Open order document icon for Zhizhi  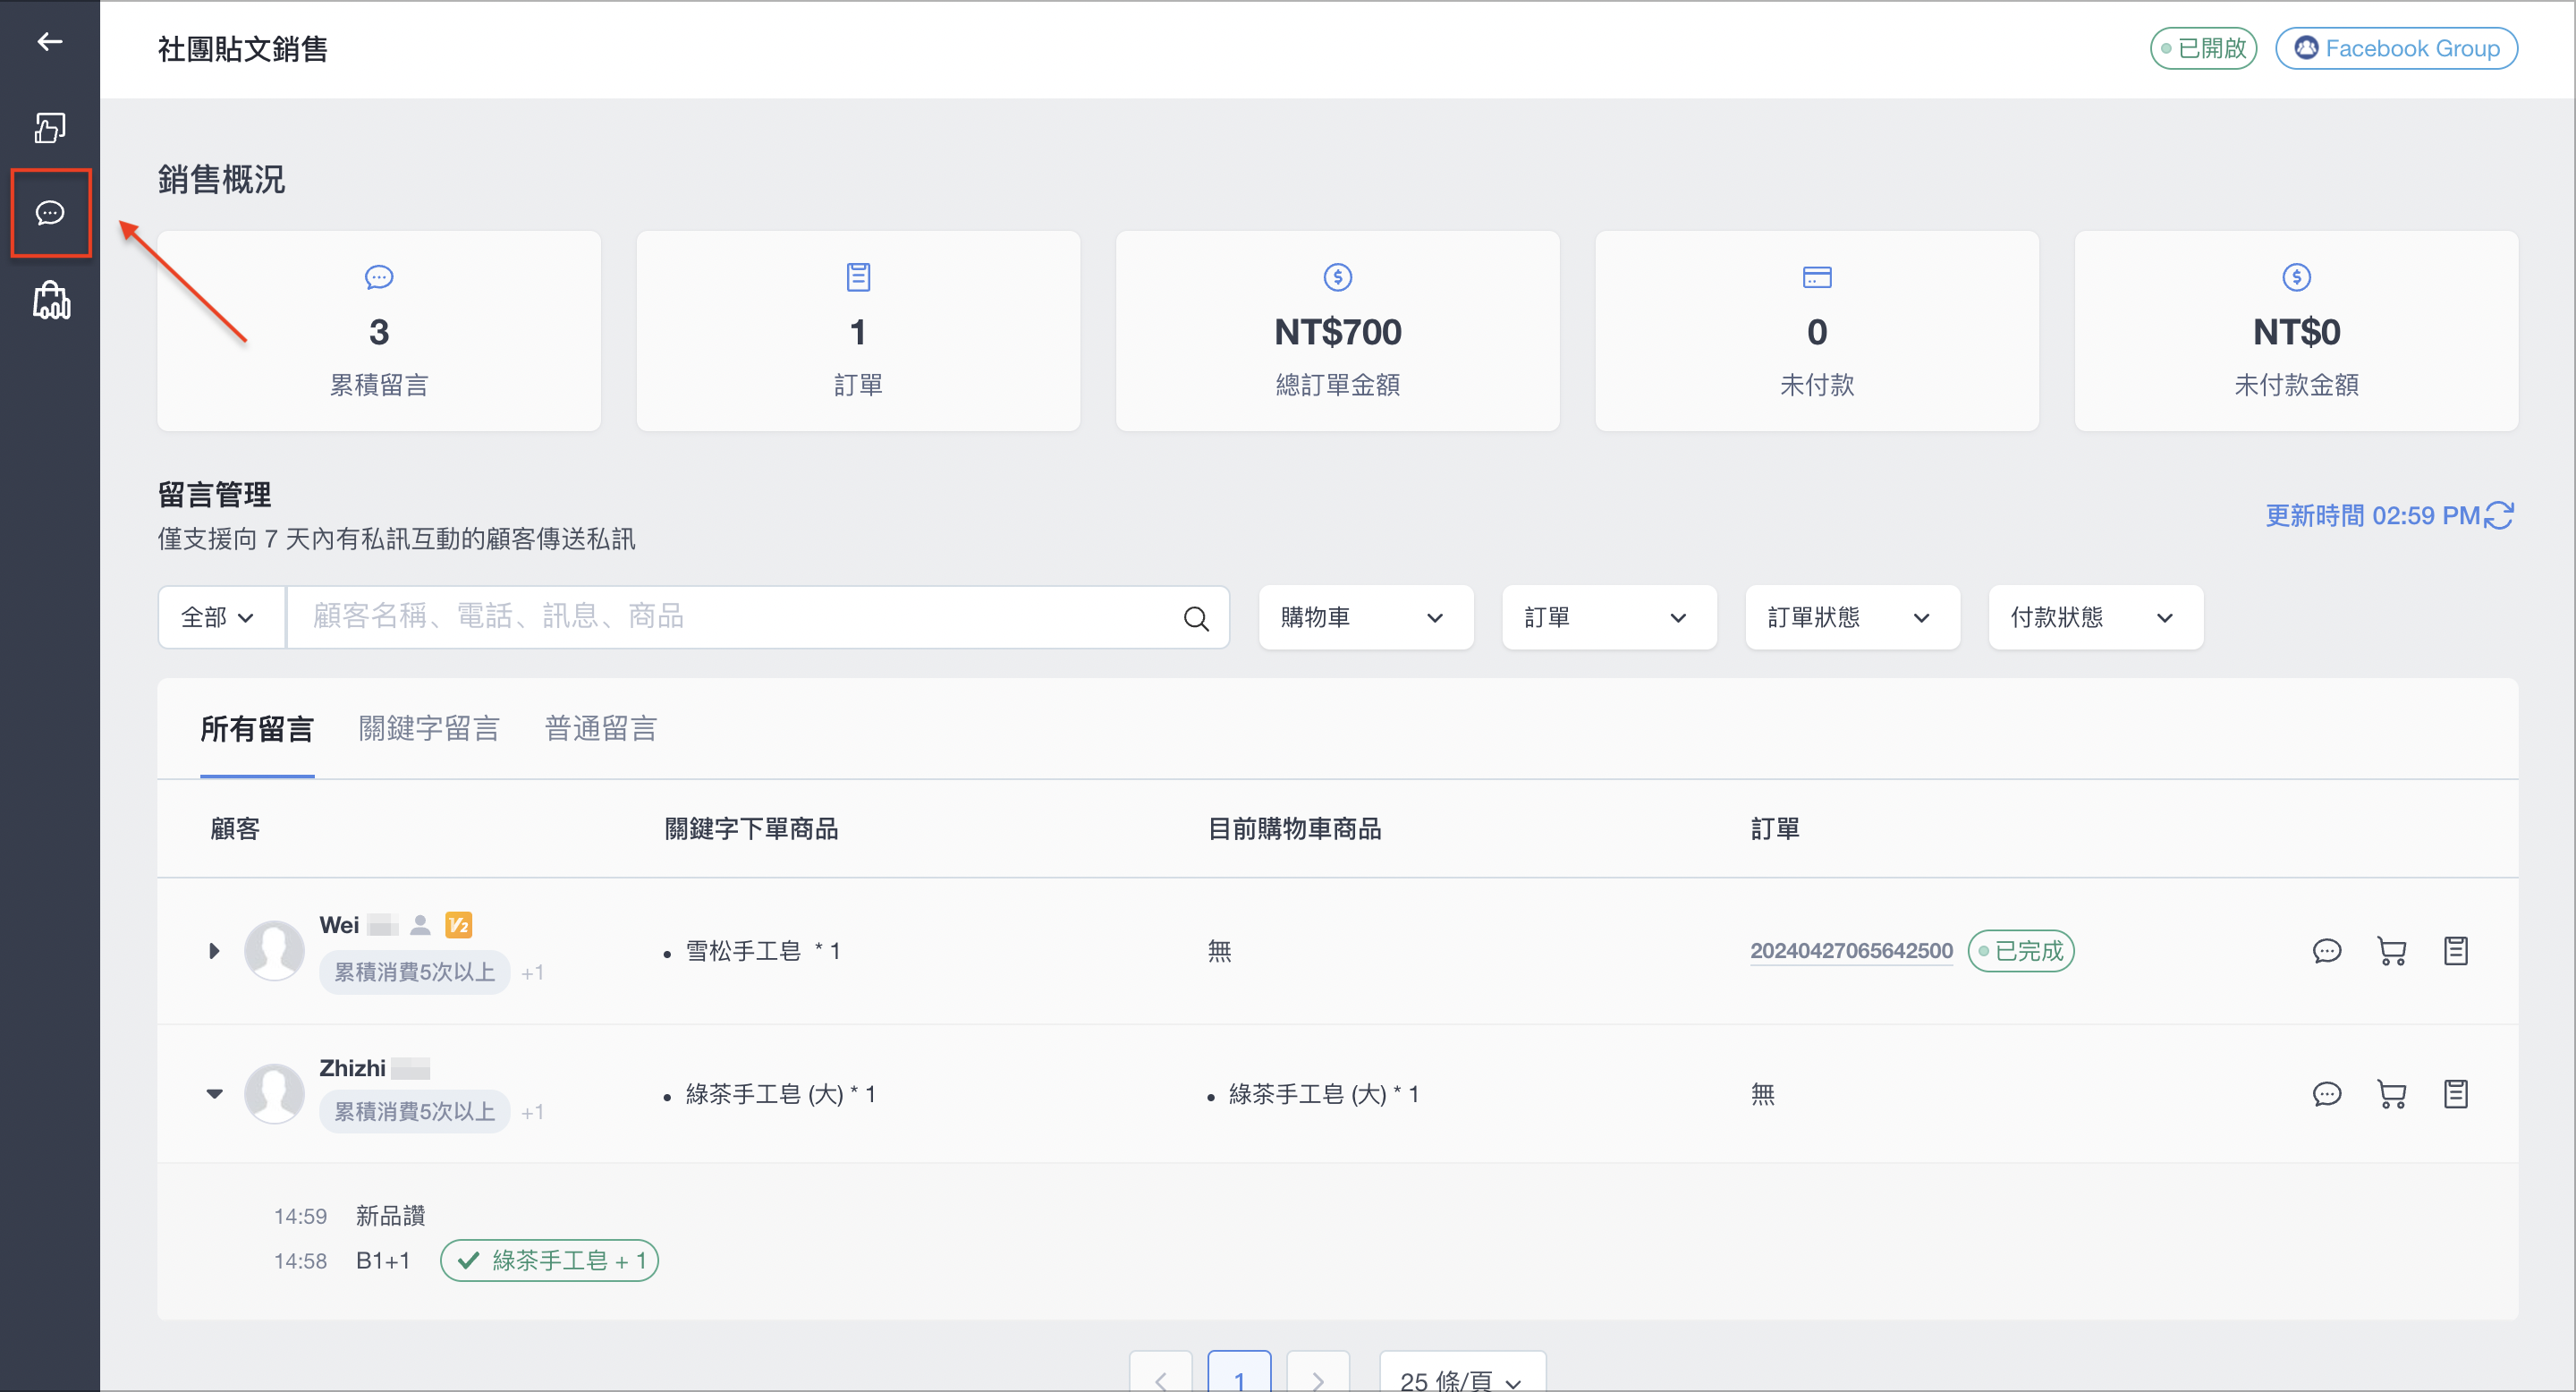[x=2455, y=1094]
